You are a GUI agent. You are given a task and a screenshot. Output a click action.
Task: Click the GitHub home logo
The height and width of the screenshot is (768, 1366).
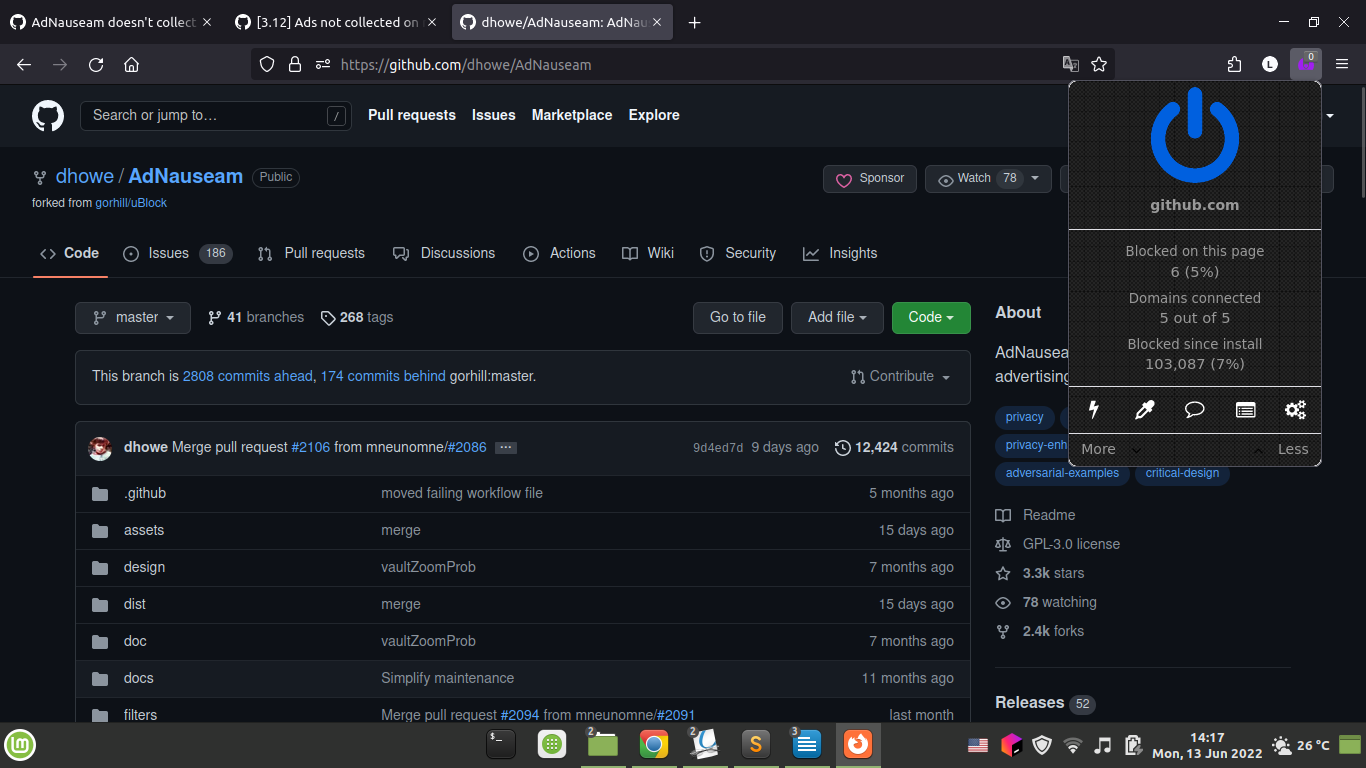(47, 115)
